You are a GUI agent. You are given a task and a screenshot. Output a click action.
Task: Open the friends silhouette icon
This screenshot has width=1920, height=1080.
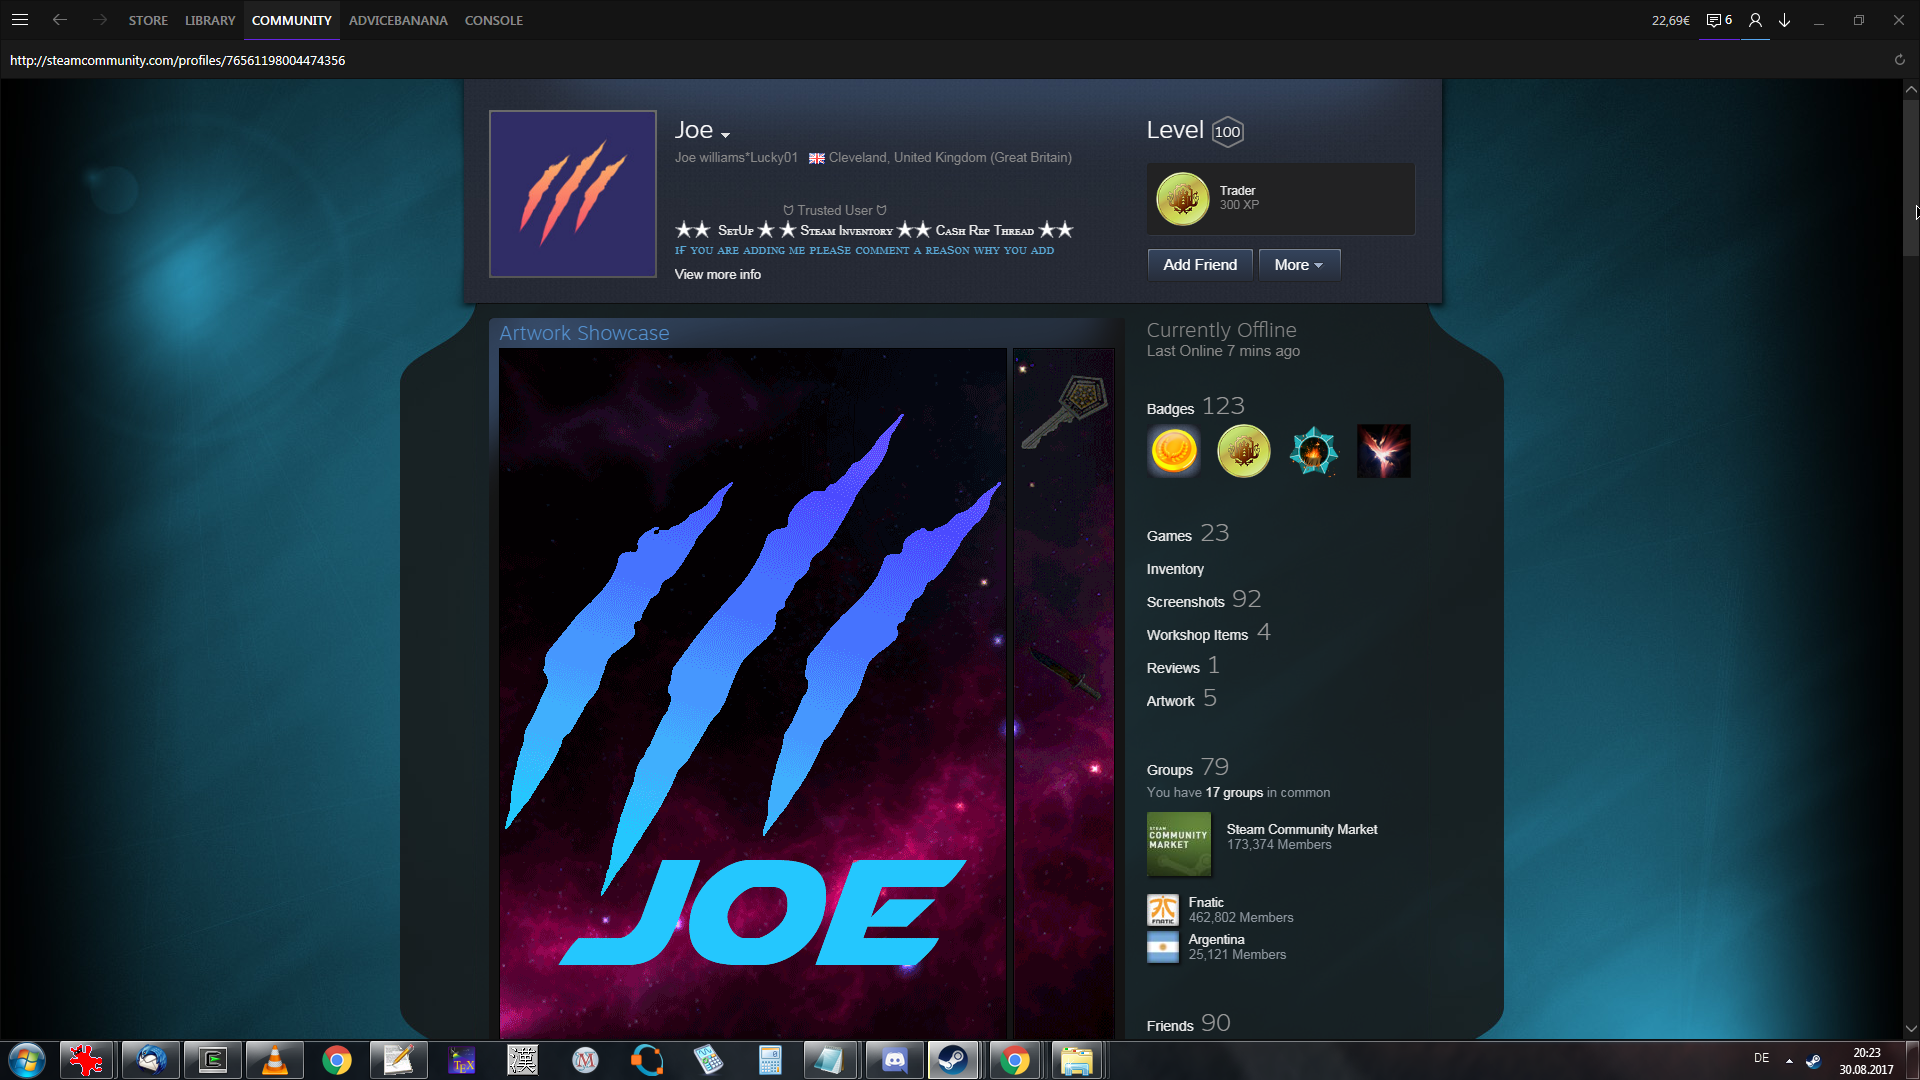(1755, 20)
